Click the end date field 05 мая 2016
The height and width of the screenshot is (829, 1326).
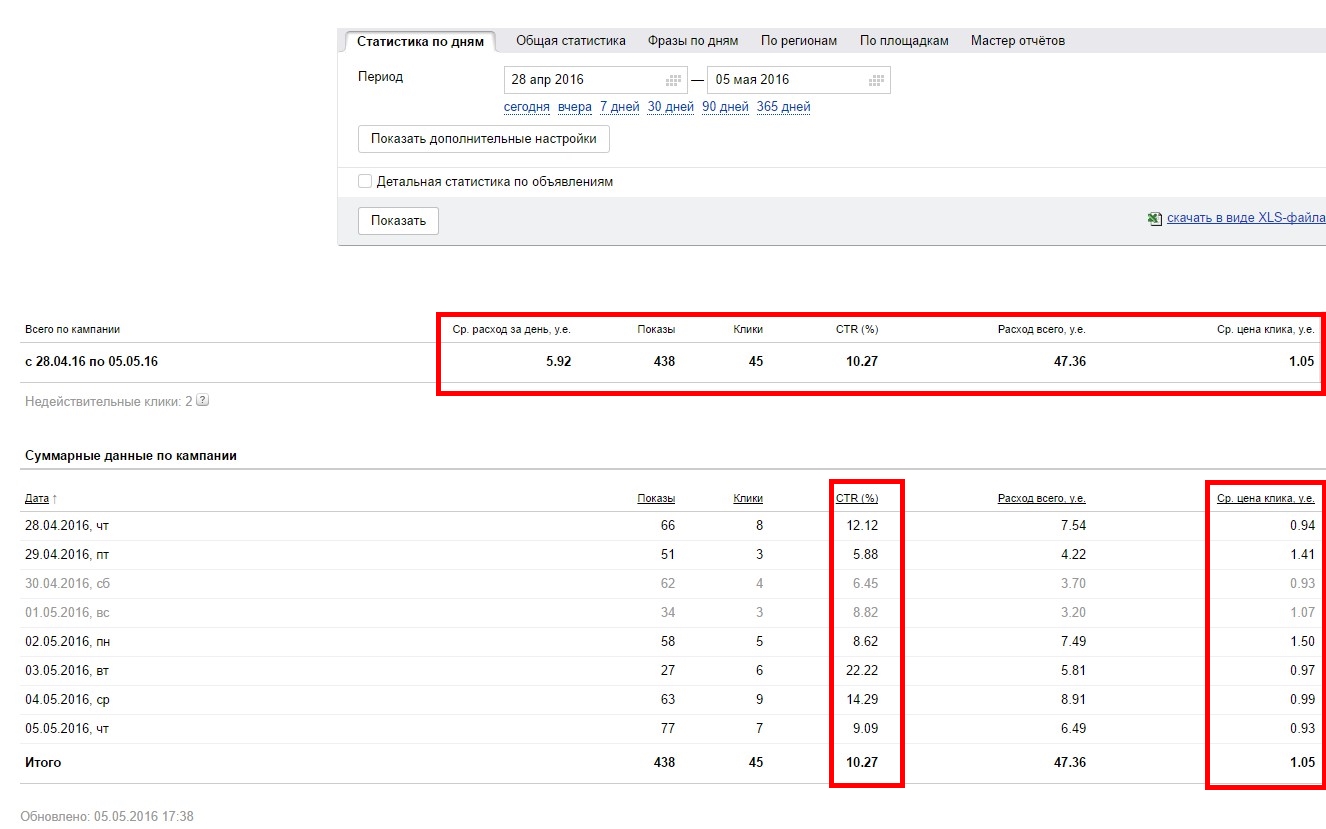coord(799,80)
